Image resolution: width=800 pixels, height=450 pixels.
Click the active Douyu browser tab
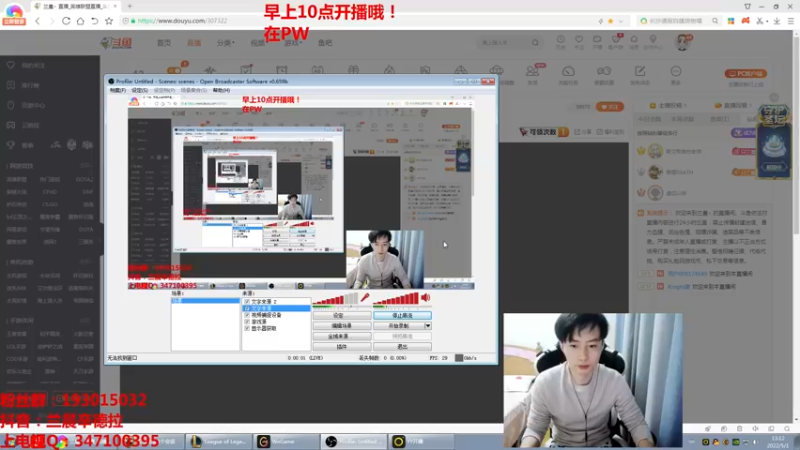coord(76,6)
